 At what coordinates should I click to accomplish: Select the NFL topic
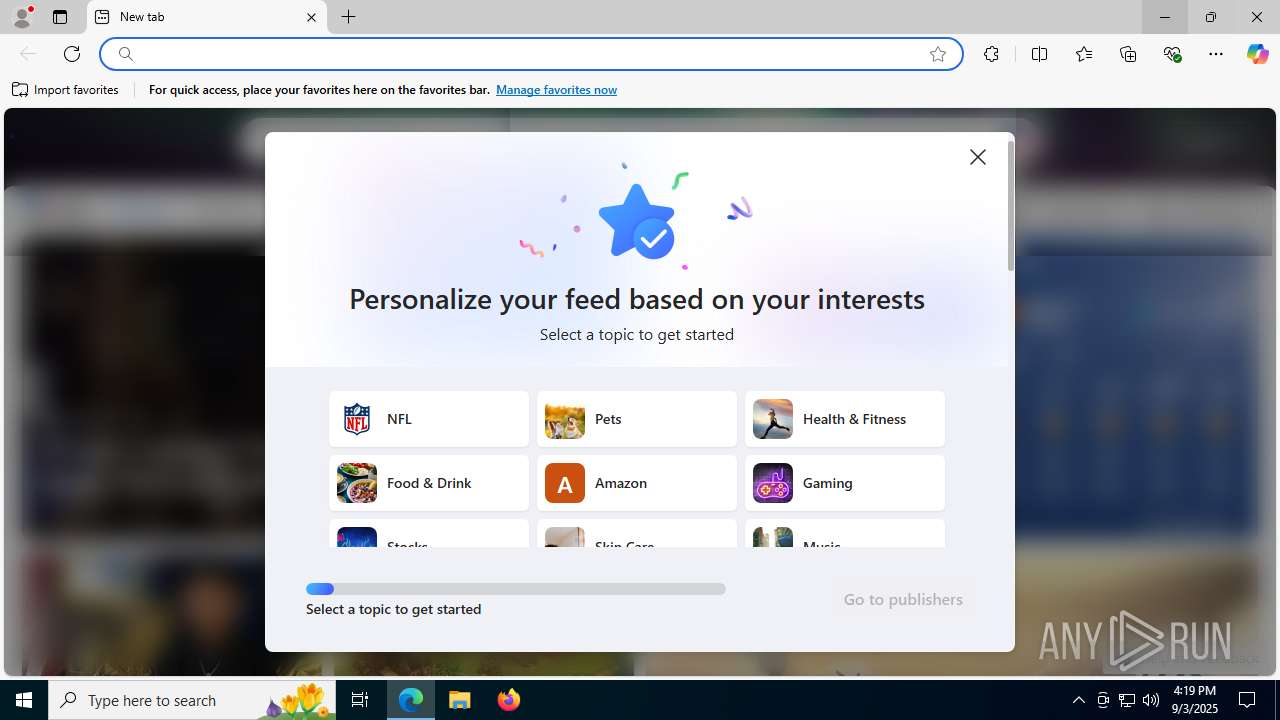point(429,419)
